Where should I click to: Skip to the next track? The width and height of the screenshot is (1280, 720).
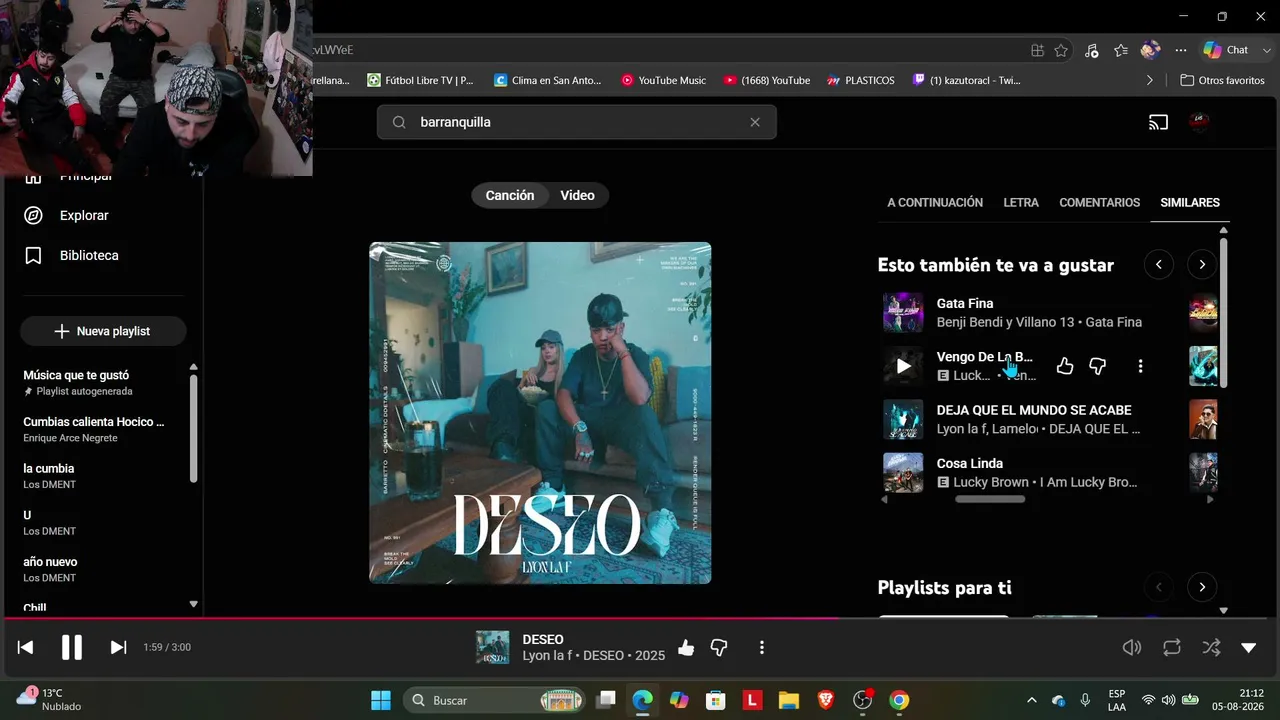[118, 647]
